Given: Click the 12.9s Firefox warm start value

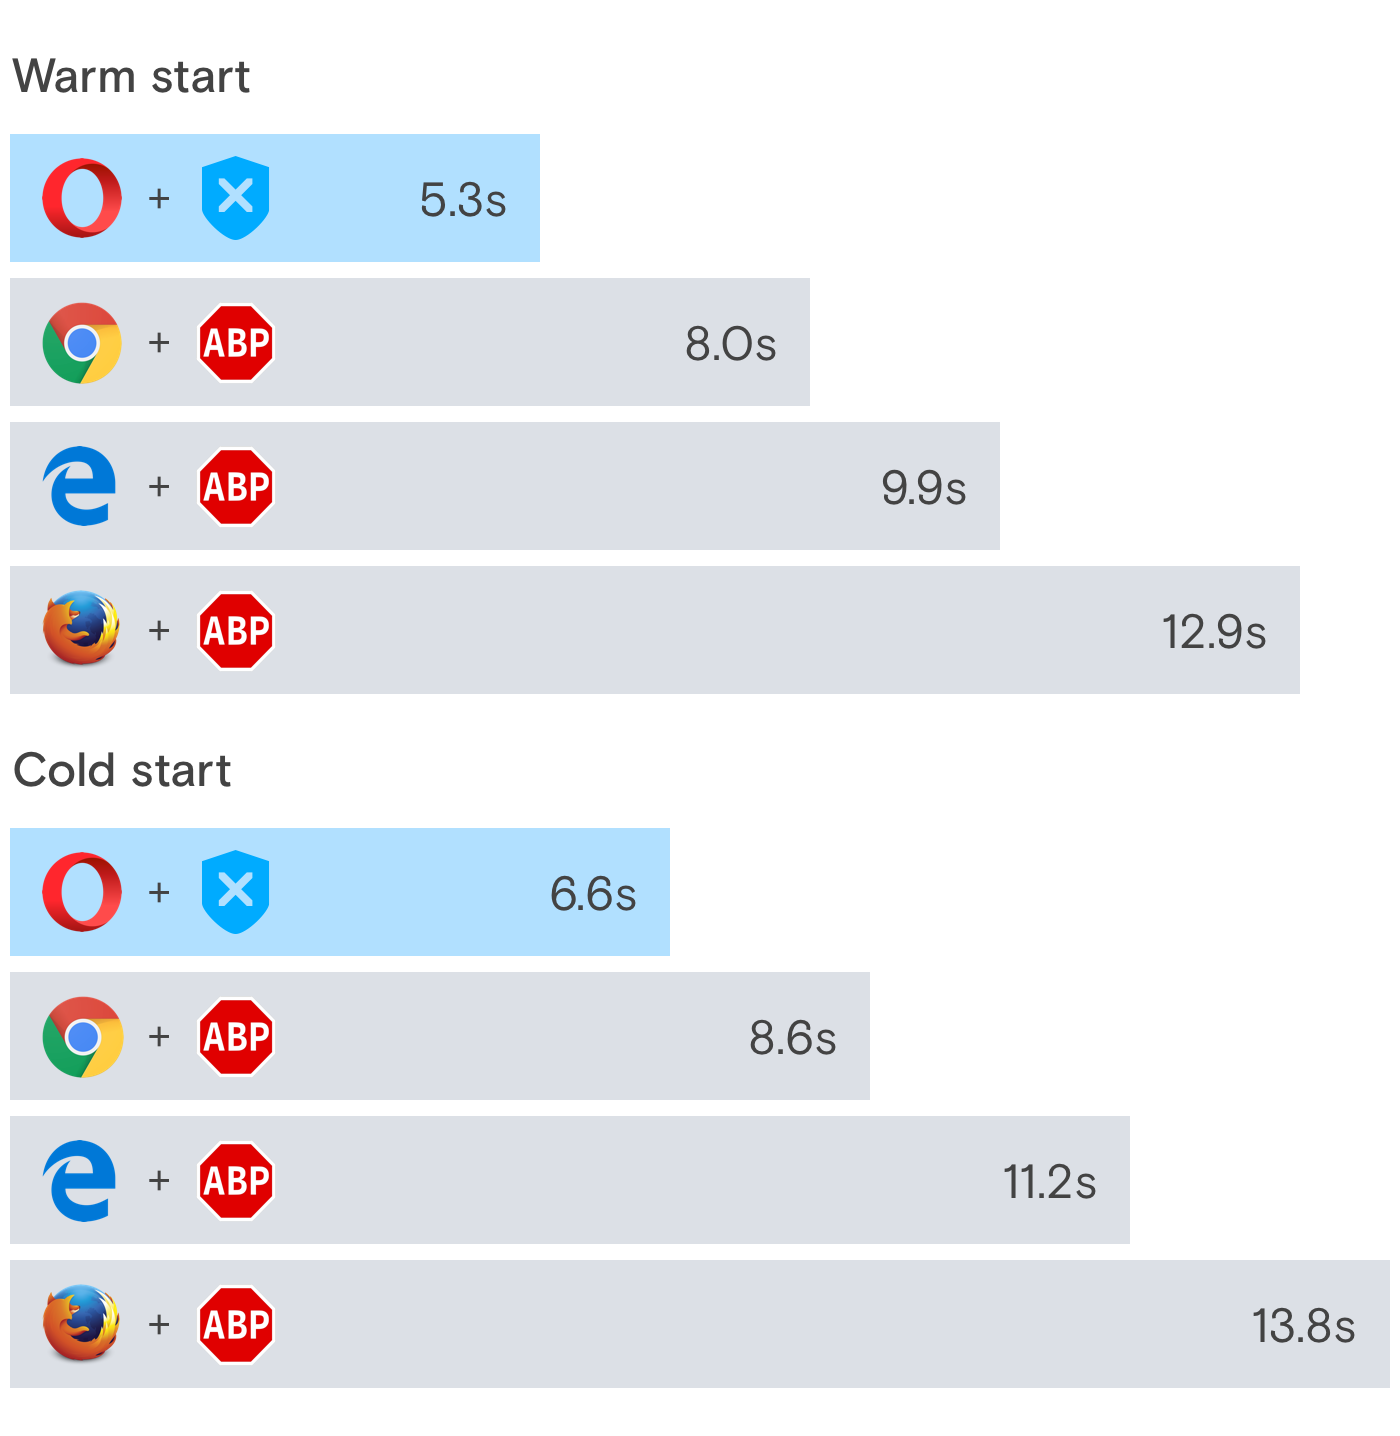Looking at the screenshot, I should click(1214, 632).
